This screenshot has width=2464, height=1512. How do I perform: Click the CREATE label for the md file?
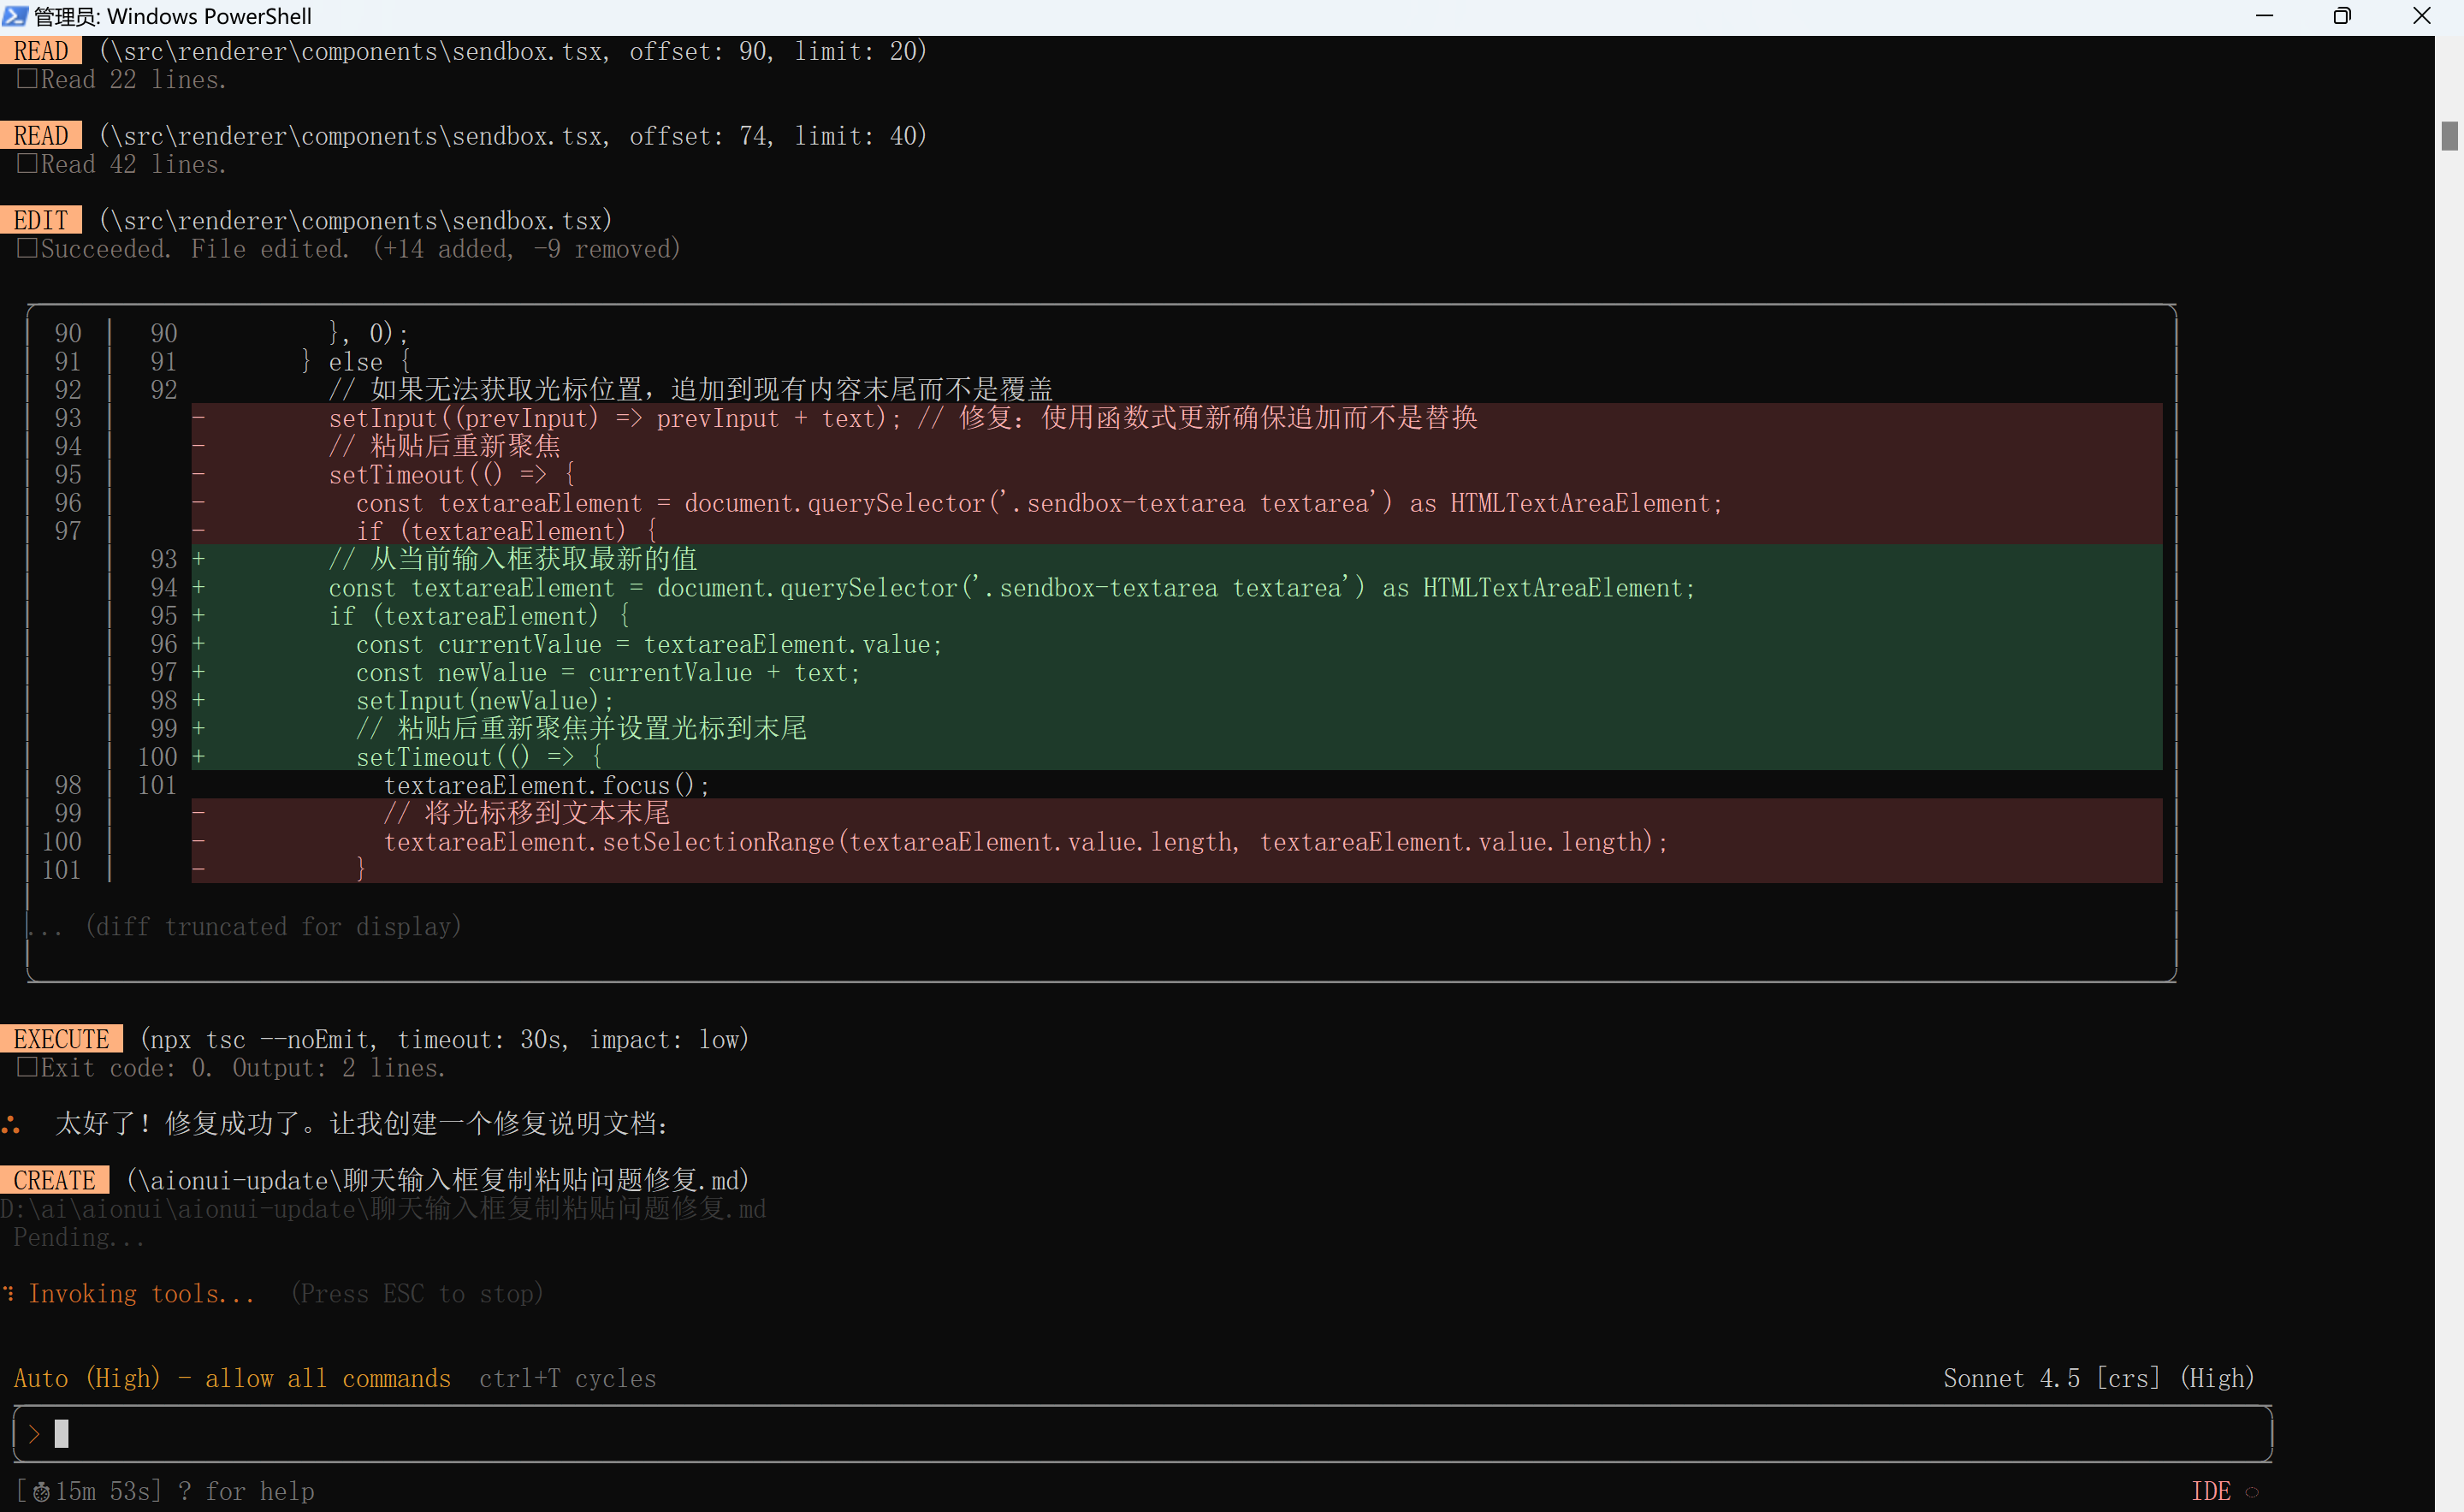pos(54,1180)
